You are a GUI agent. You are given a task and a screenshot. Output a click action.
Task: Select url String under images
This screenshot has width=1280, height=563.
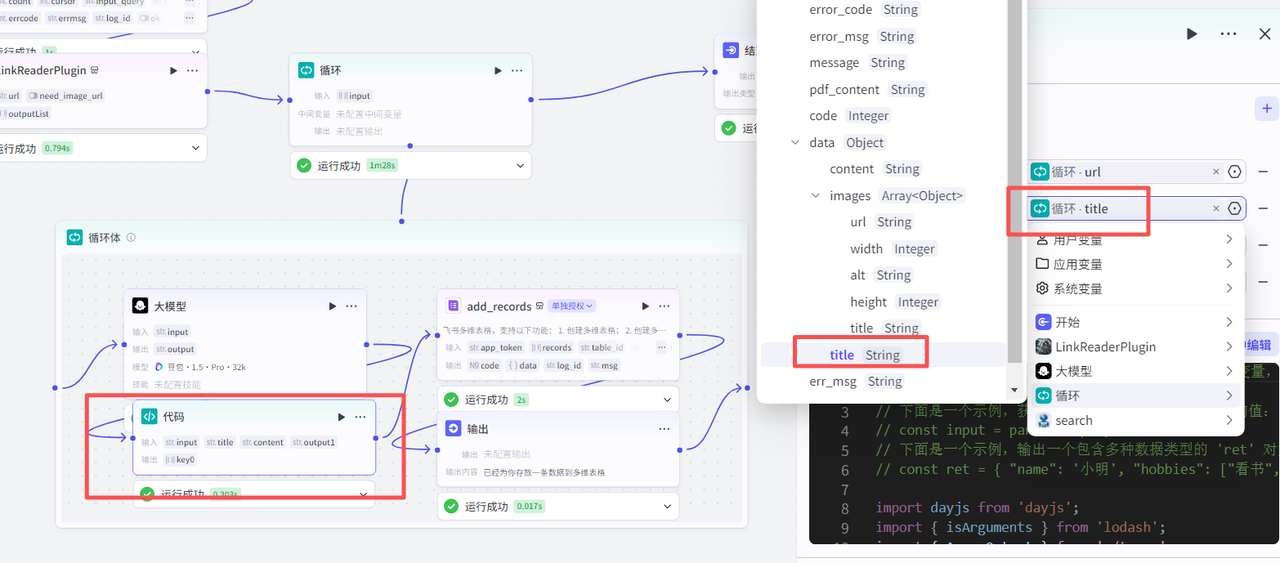coord(881,222)
